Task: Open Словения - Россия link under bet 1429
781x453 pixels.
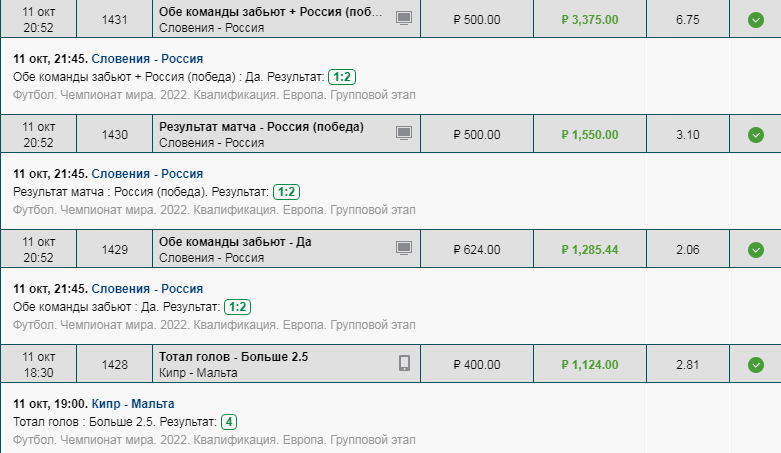Action: tap(147, 289)
